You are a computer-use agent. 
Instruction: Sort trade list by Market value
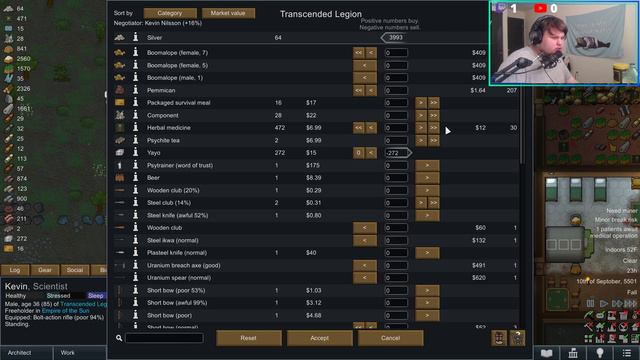click(228, 13)
